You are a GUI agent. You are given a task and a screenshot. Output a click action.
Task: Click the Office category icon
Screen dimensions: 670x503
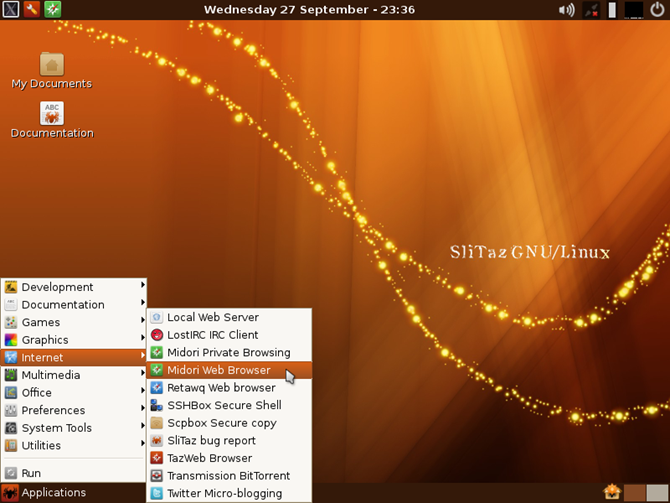coord(11,392)
